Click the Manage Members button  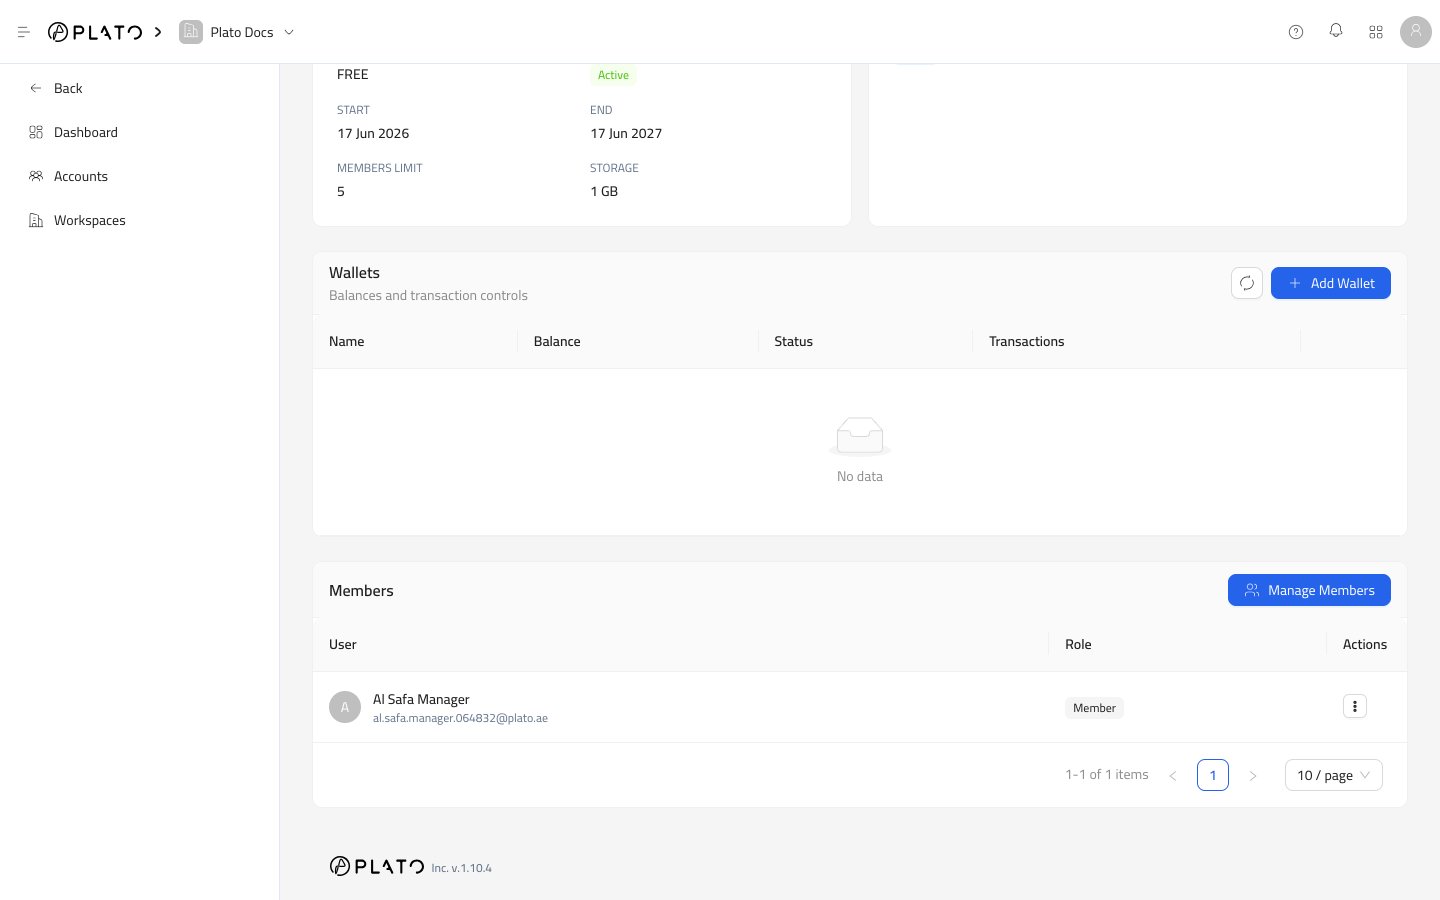[1309, 590]
